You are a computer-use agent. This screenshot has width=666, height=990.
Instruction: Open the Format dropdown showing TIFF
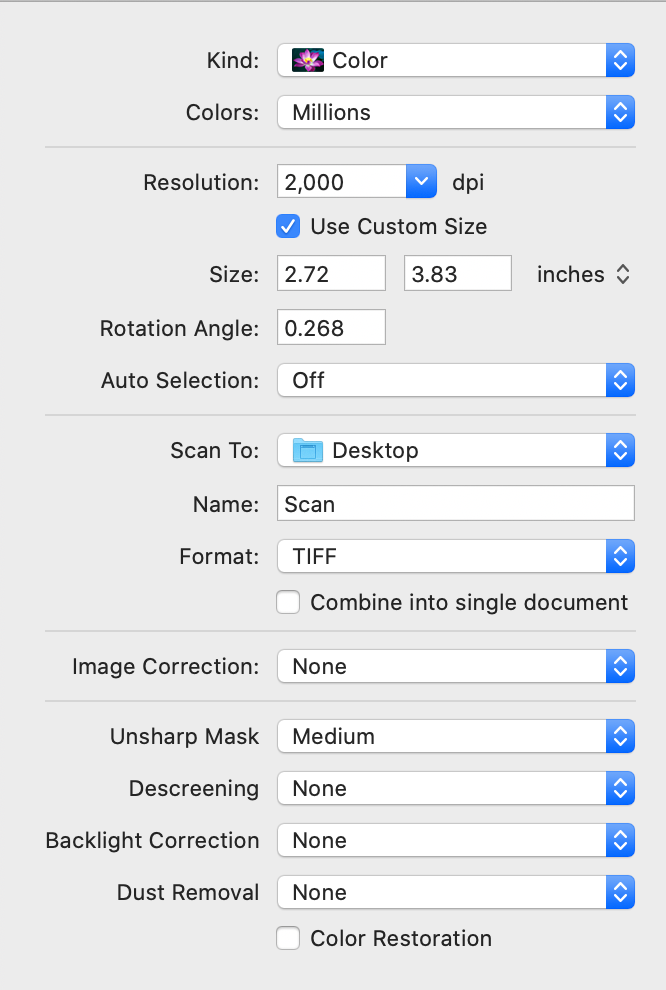(620, 556)
